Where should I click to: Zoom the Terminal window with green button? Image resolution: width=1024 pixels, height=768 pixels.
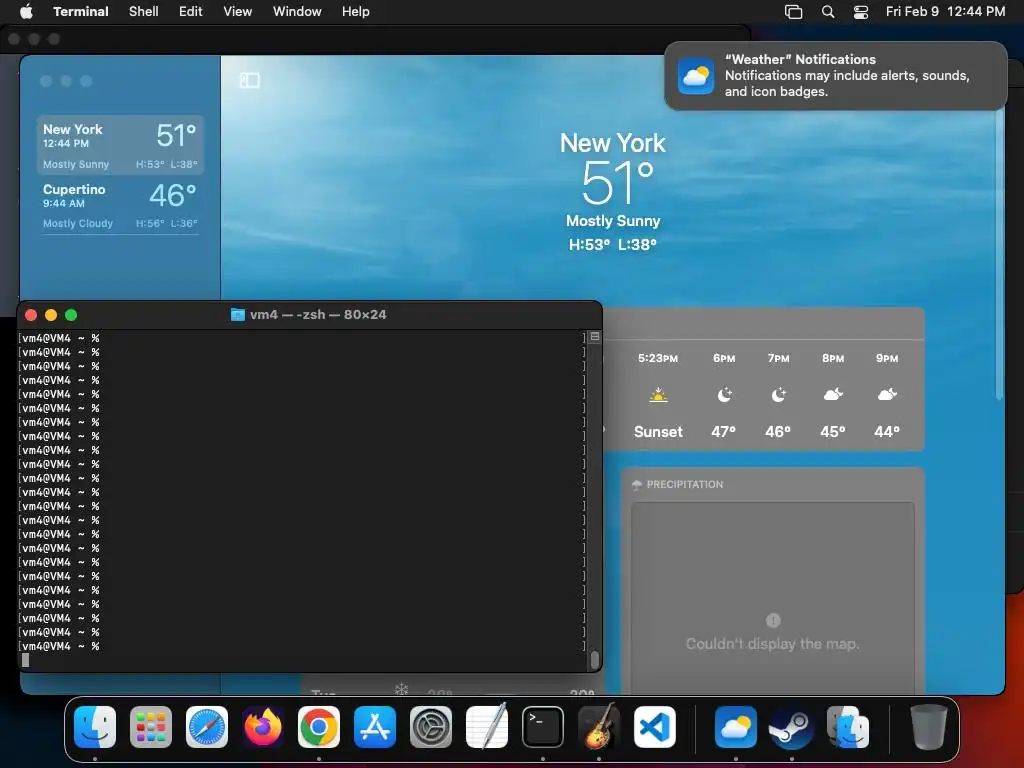coord(71,315)
